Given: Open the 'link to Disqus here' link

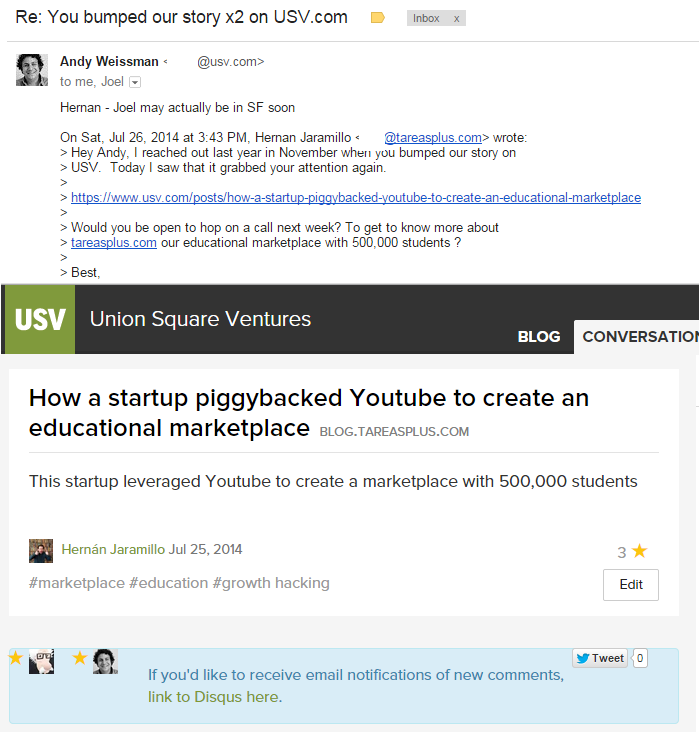Looking at the screenshot, I should pyautogui.click(x=214, y=697).
